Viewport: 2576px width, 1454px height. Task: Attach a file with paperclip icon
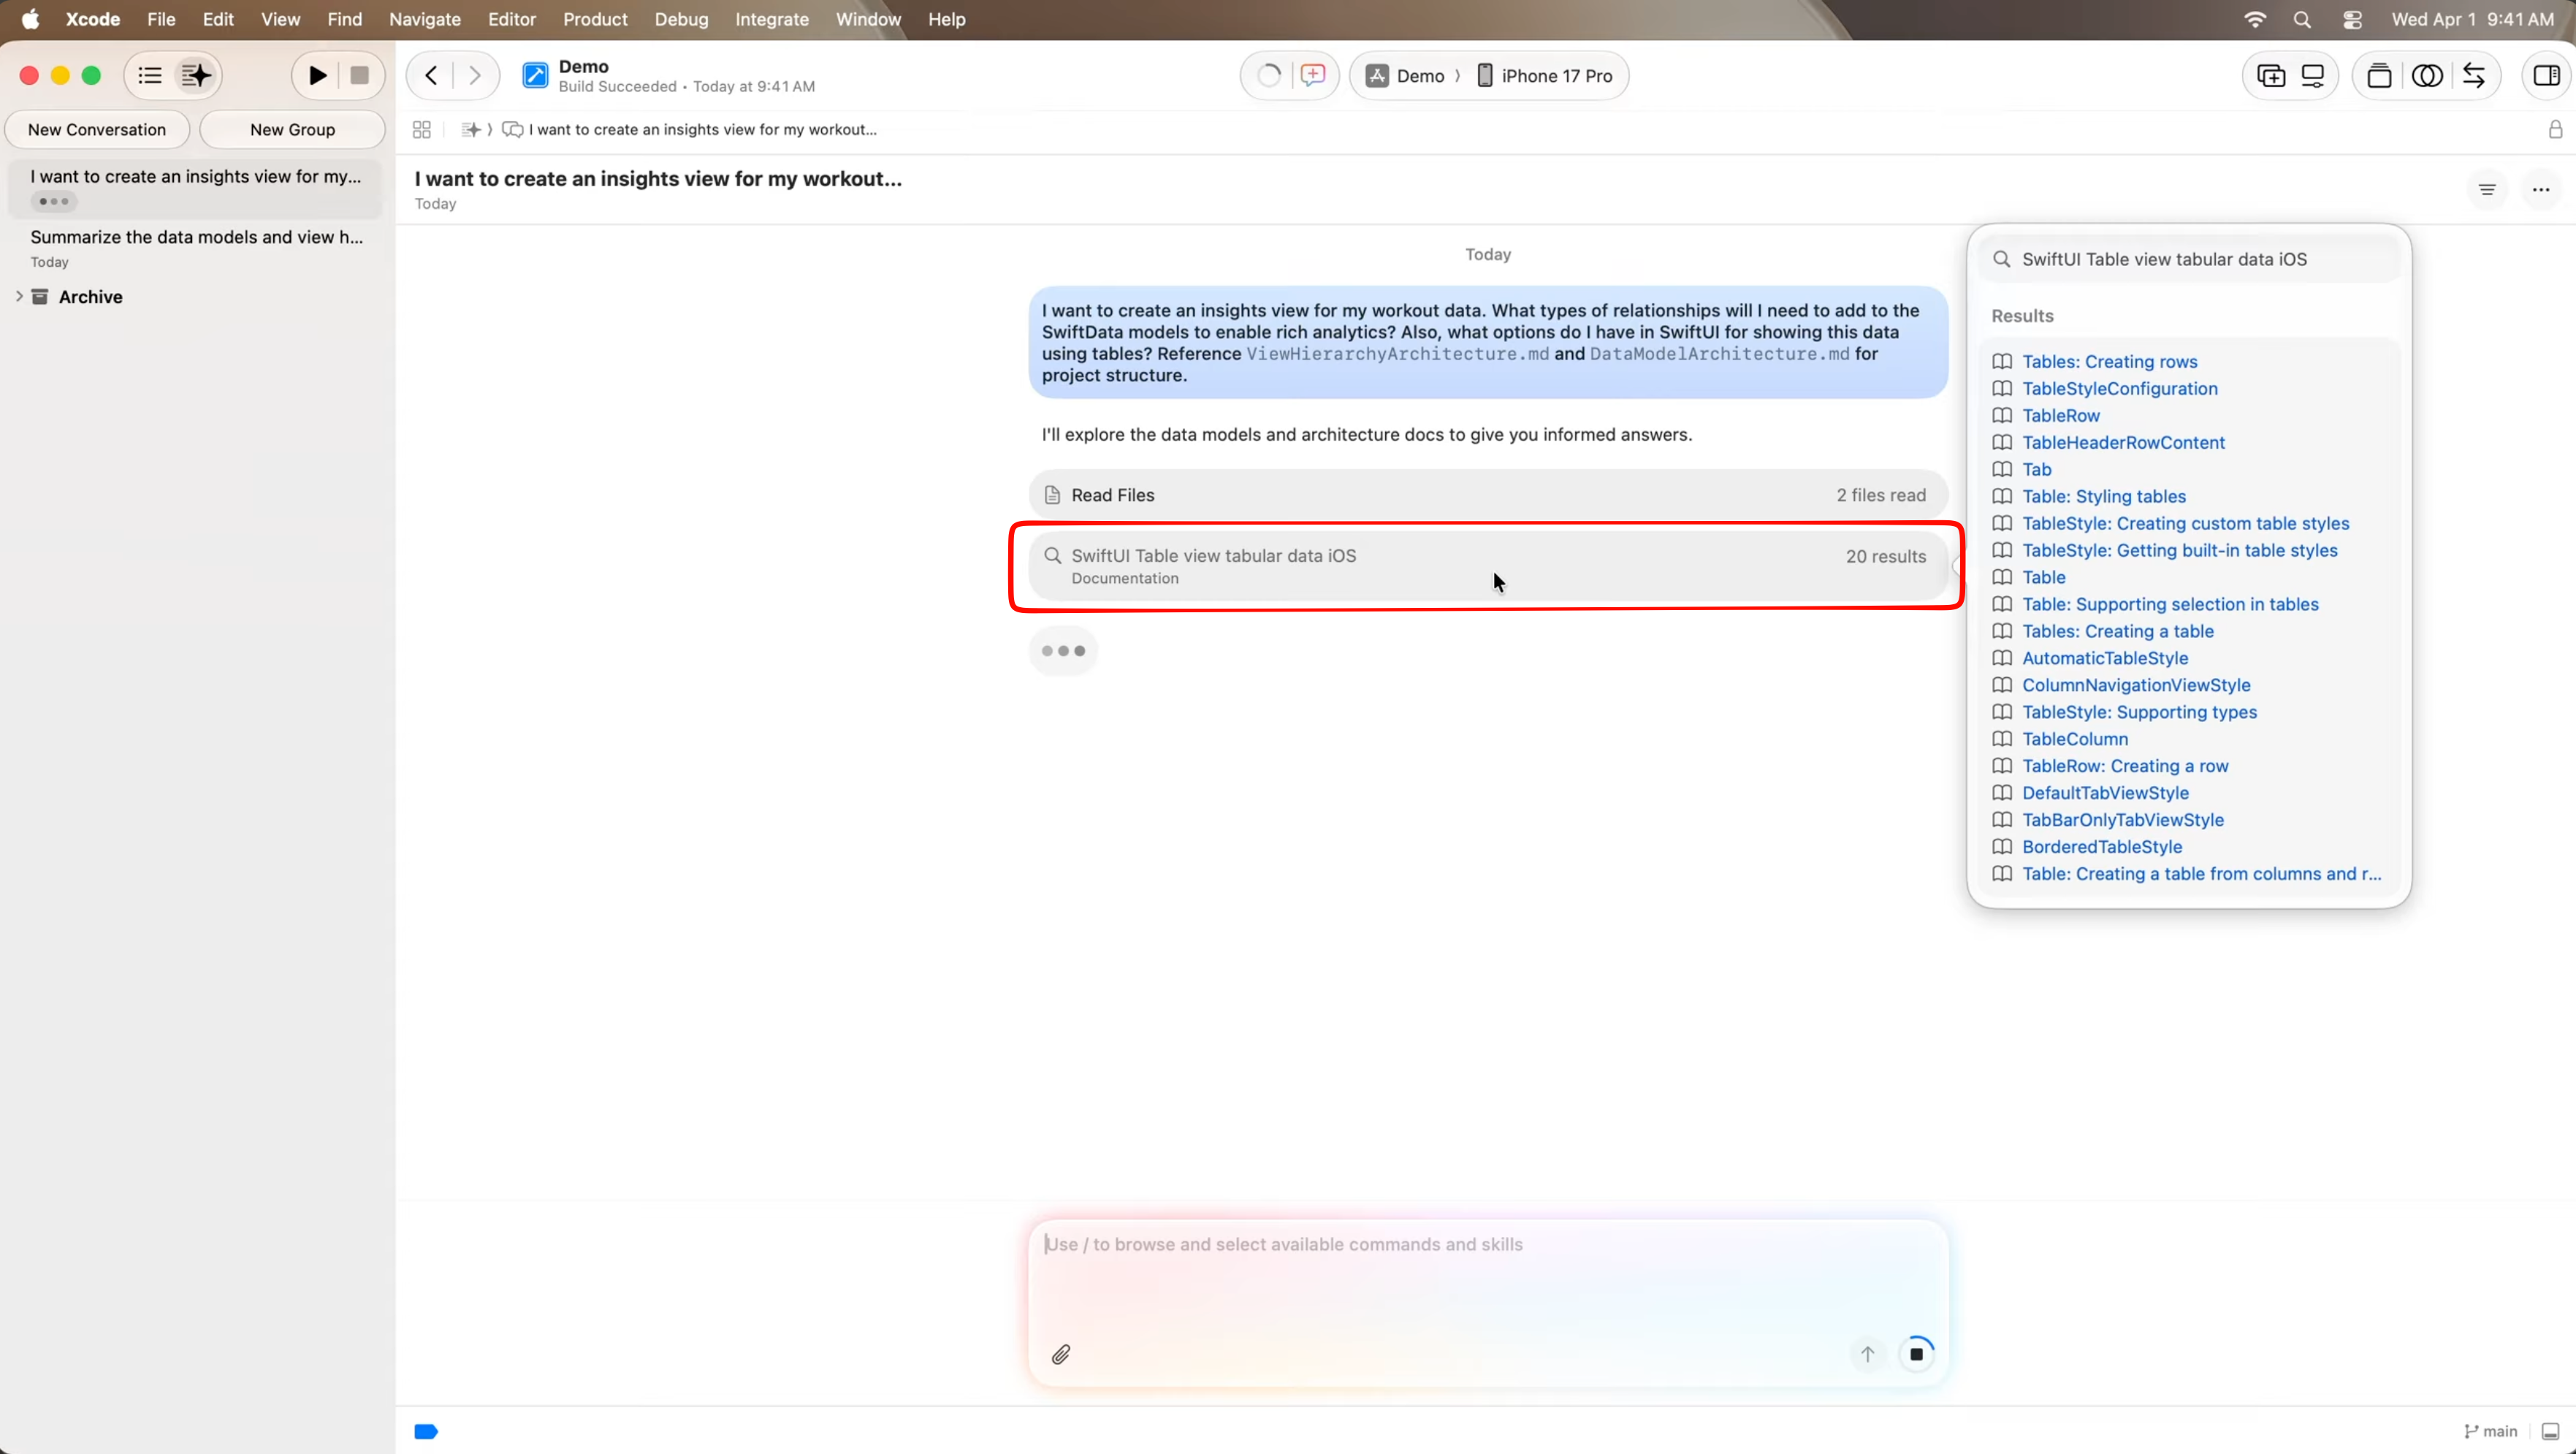coord(1061,1354)
